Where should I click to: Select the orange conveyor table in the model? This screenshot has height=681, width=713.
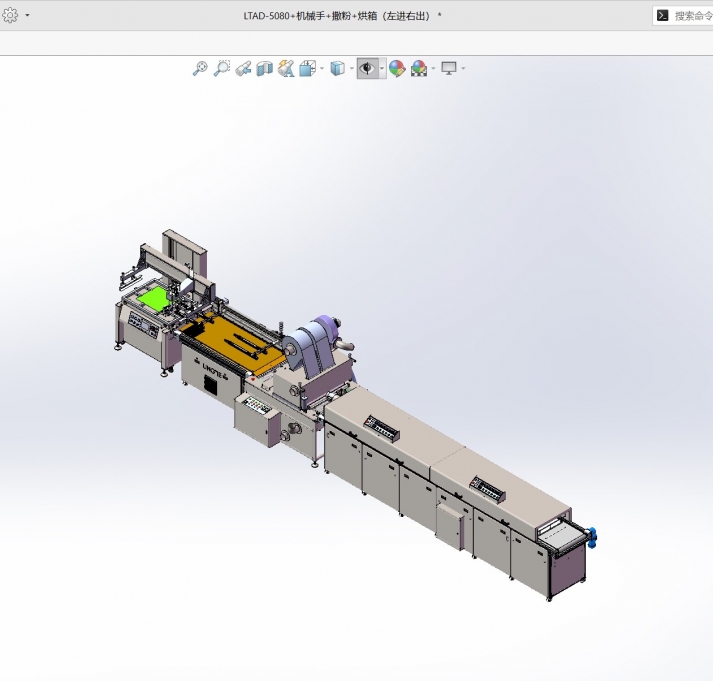pos(232,341)
